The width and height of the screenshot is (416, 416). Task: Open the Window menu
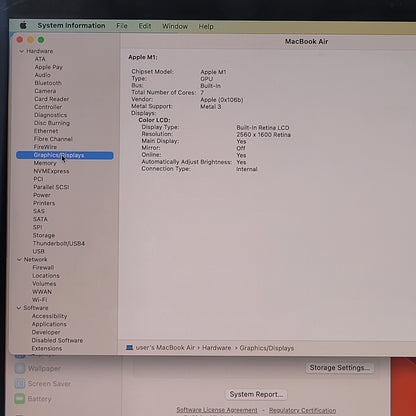[175, 26]
